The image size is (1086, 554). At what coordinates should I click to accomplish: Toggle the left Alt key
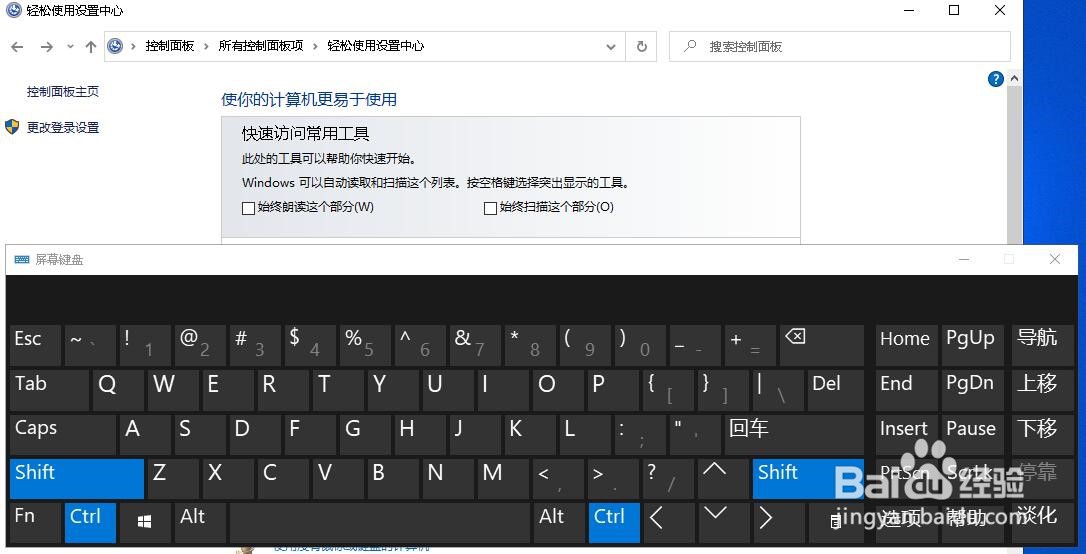pyautogui.click(x=200, y=522)
